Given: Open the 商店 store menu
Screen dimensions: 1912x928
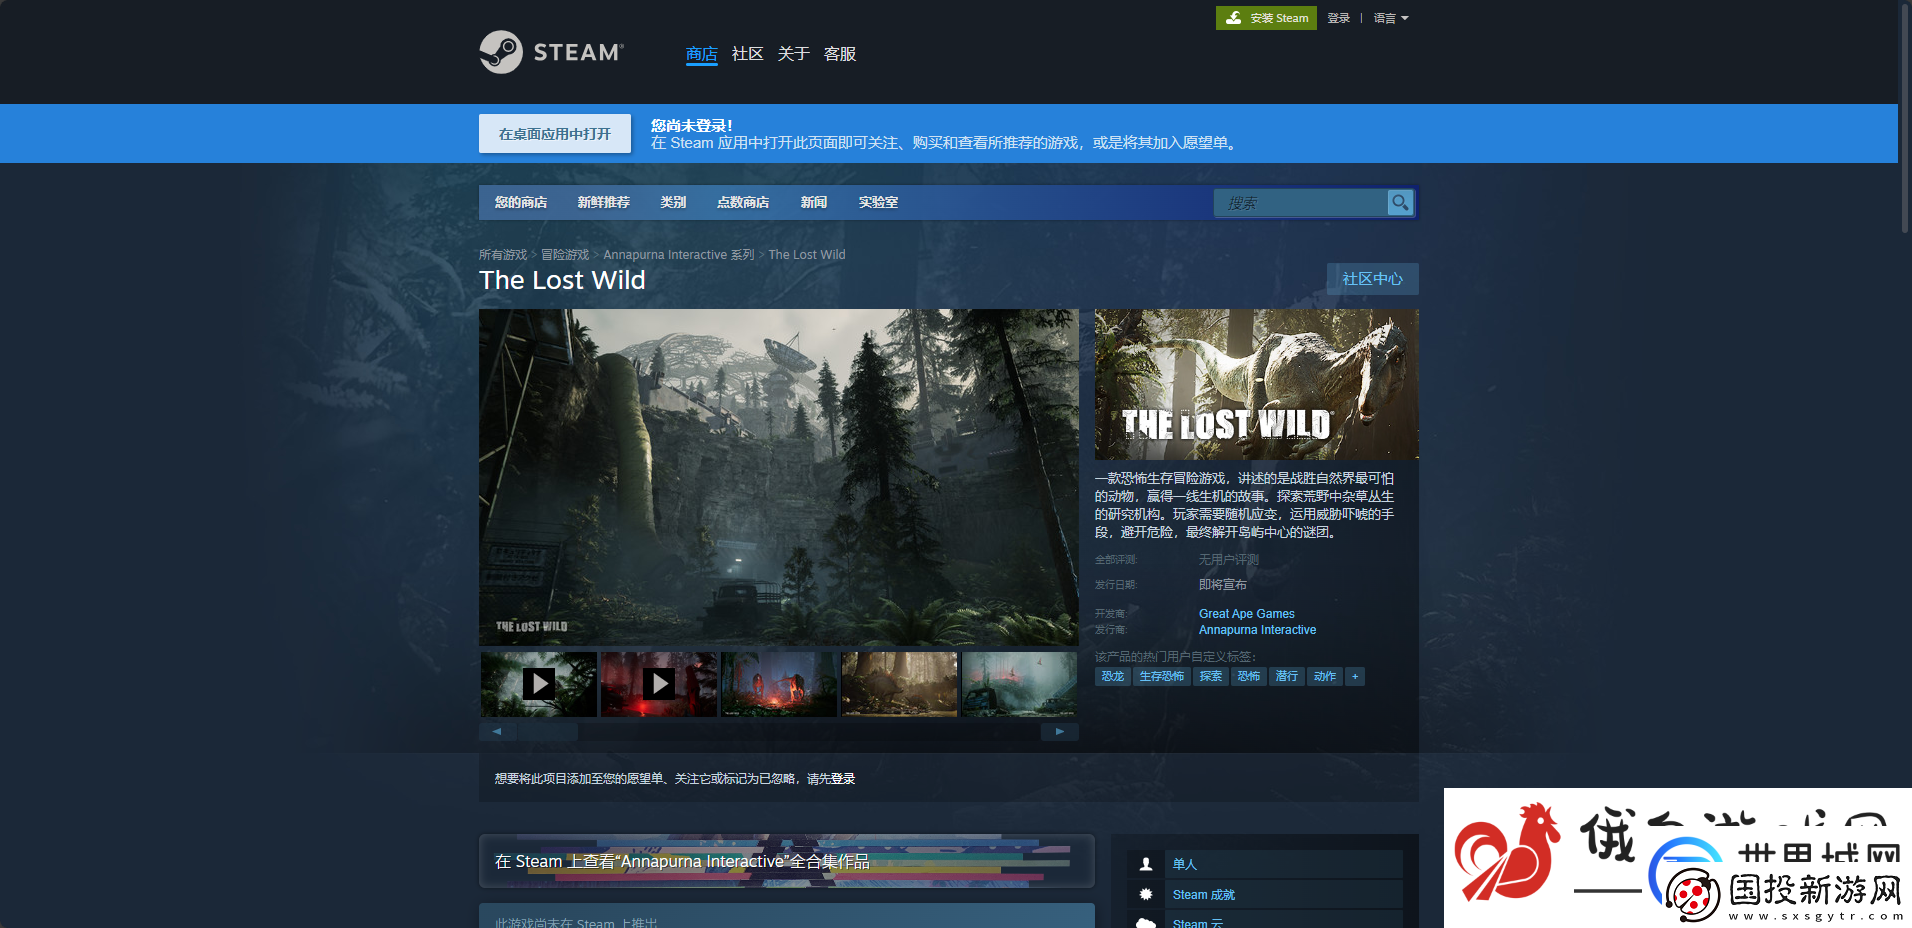Looking at the screenshot, I should pos(702,54).
